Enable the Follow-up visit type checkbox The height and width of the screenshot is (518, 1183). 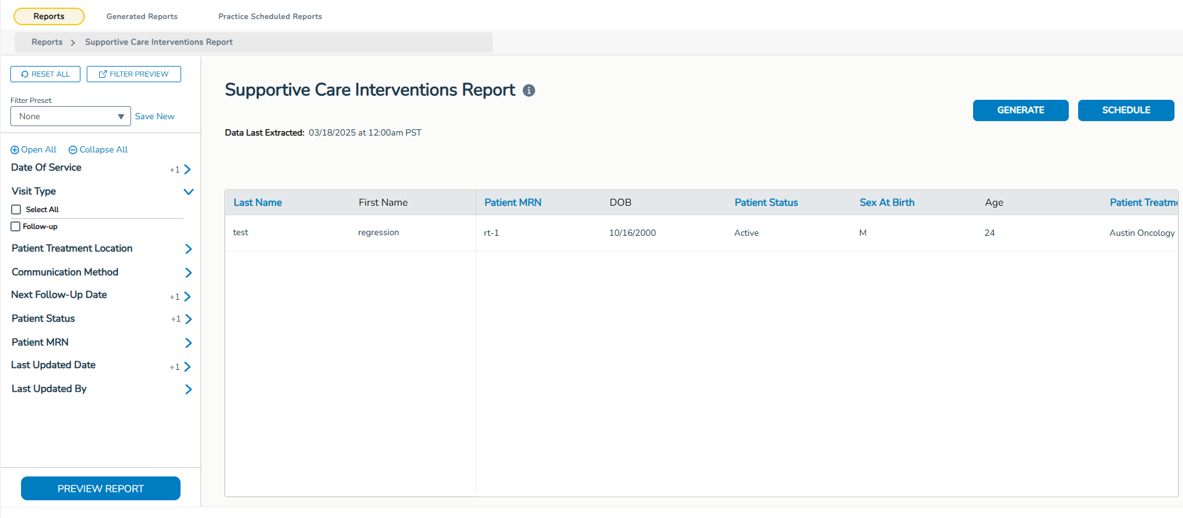16,227
